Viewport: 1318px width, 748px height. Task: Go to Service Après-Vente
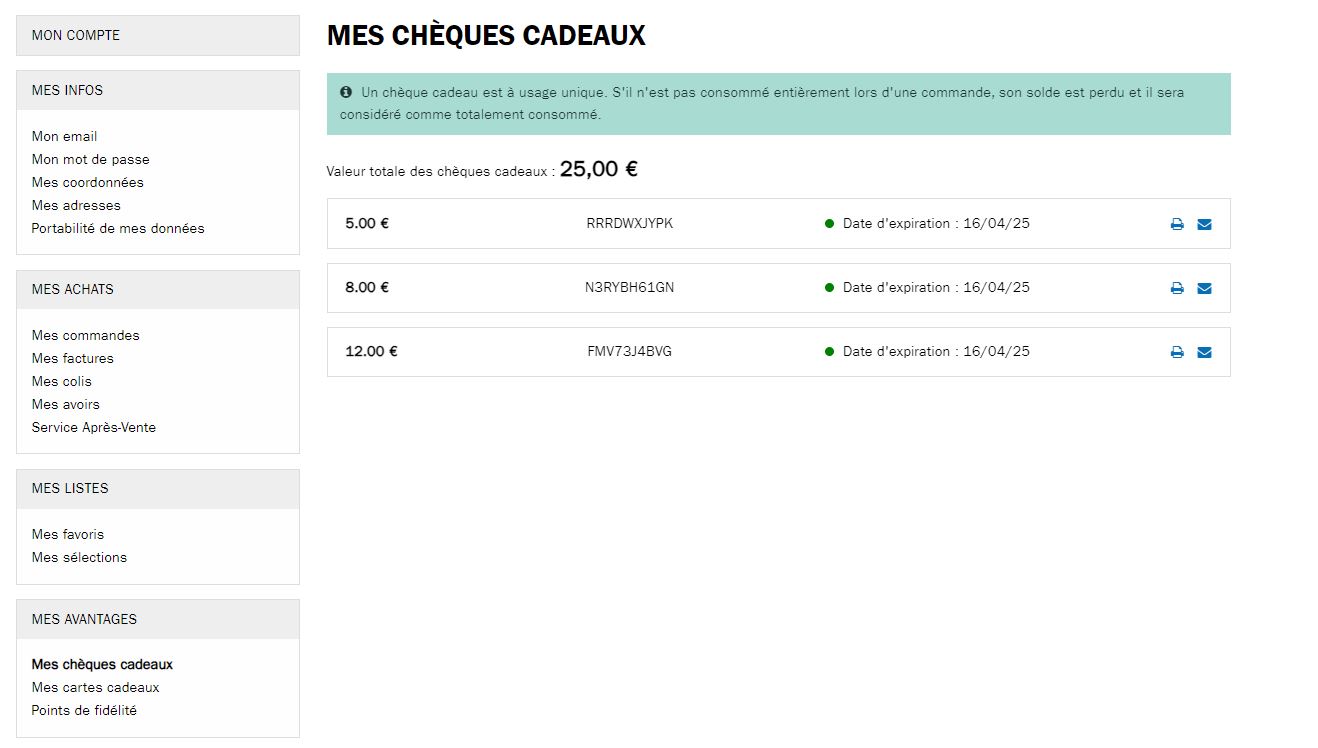93,427
